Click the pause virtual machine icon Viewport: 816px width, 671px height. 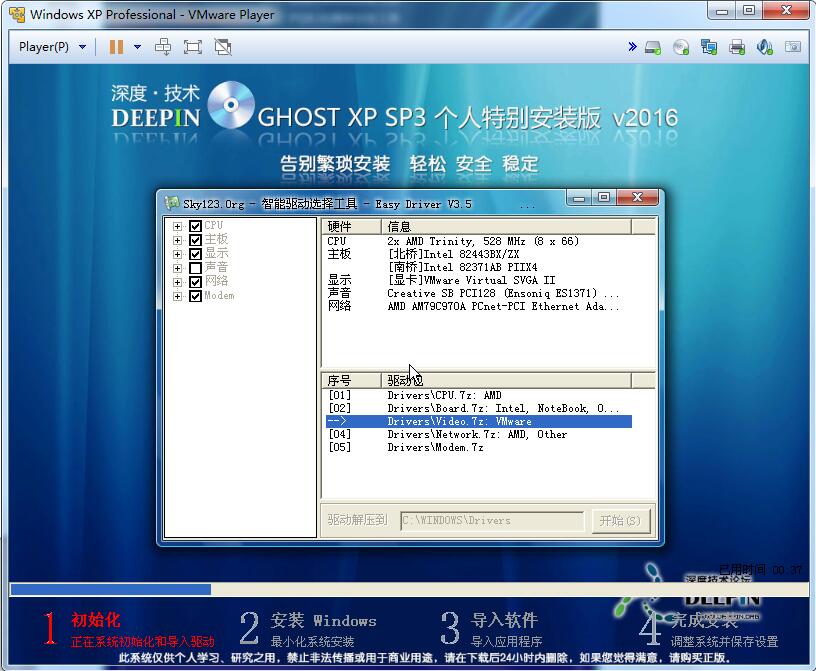[x=116, y=47]
